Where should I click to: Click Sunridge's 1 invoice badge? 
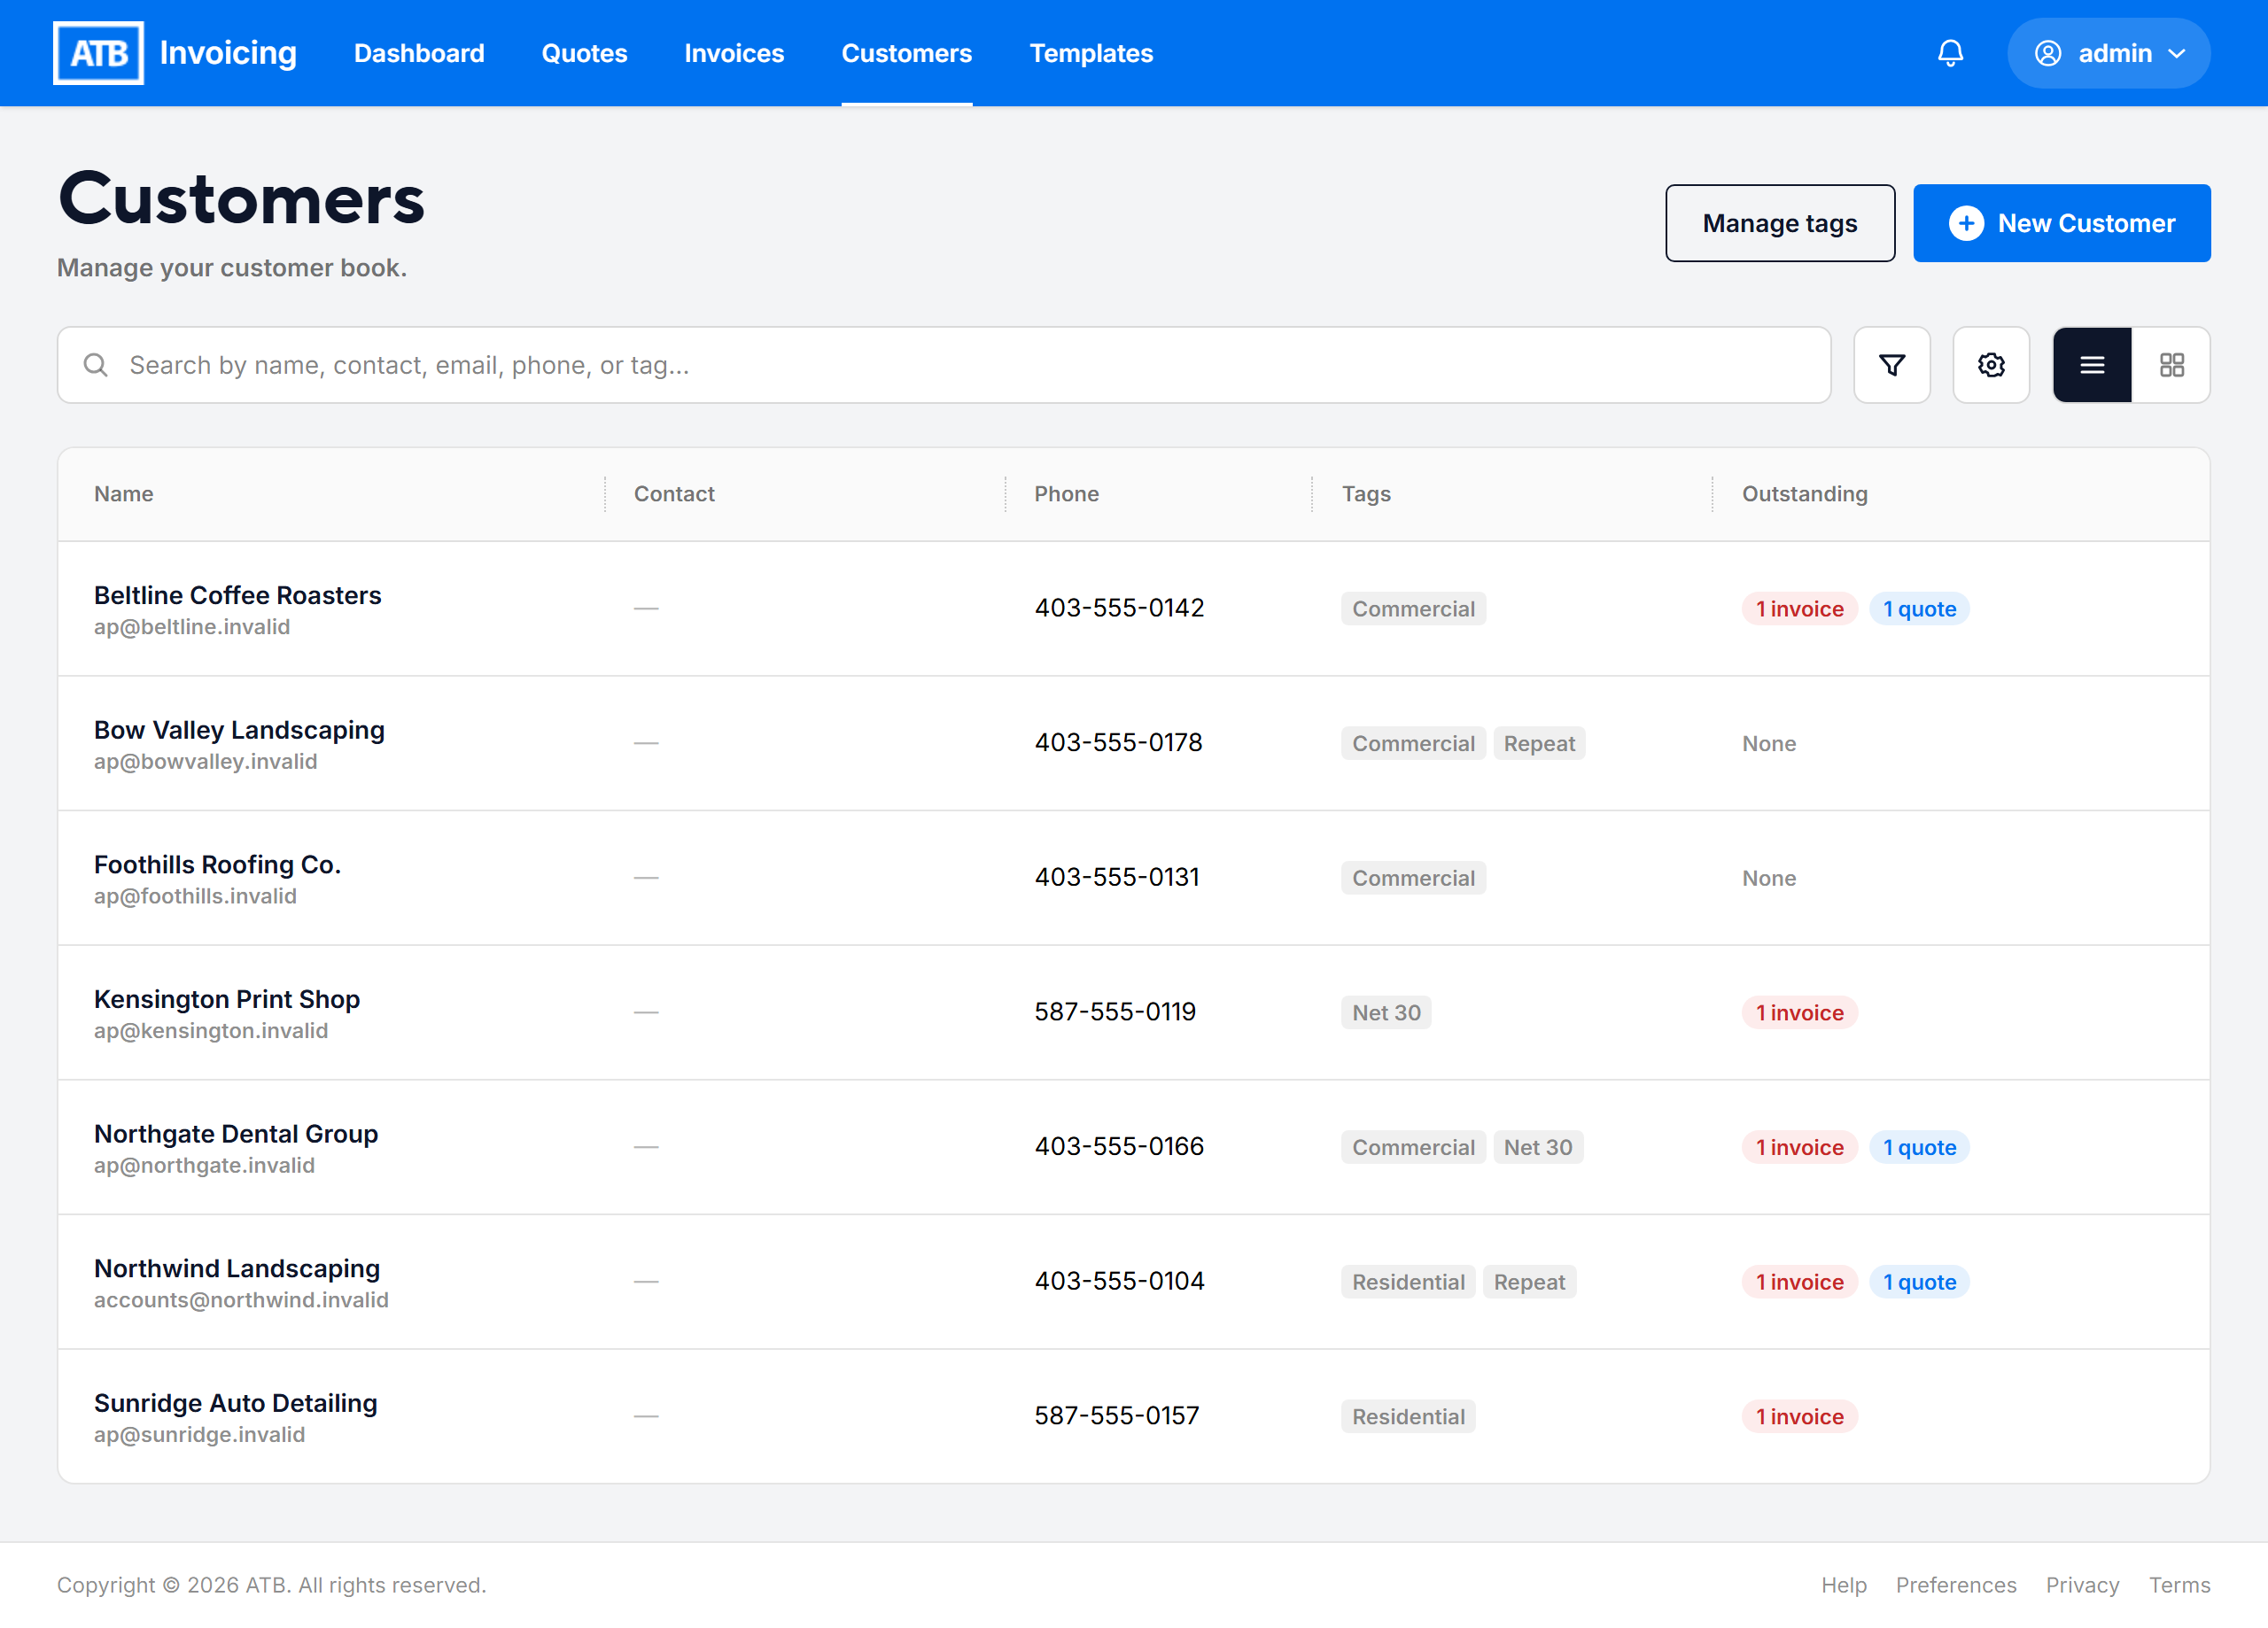[x=1799, y=1417]
